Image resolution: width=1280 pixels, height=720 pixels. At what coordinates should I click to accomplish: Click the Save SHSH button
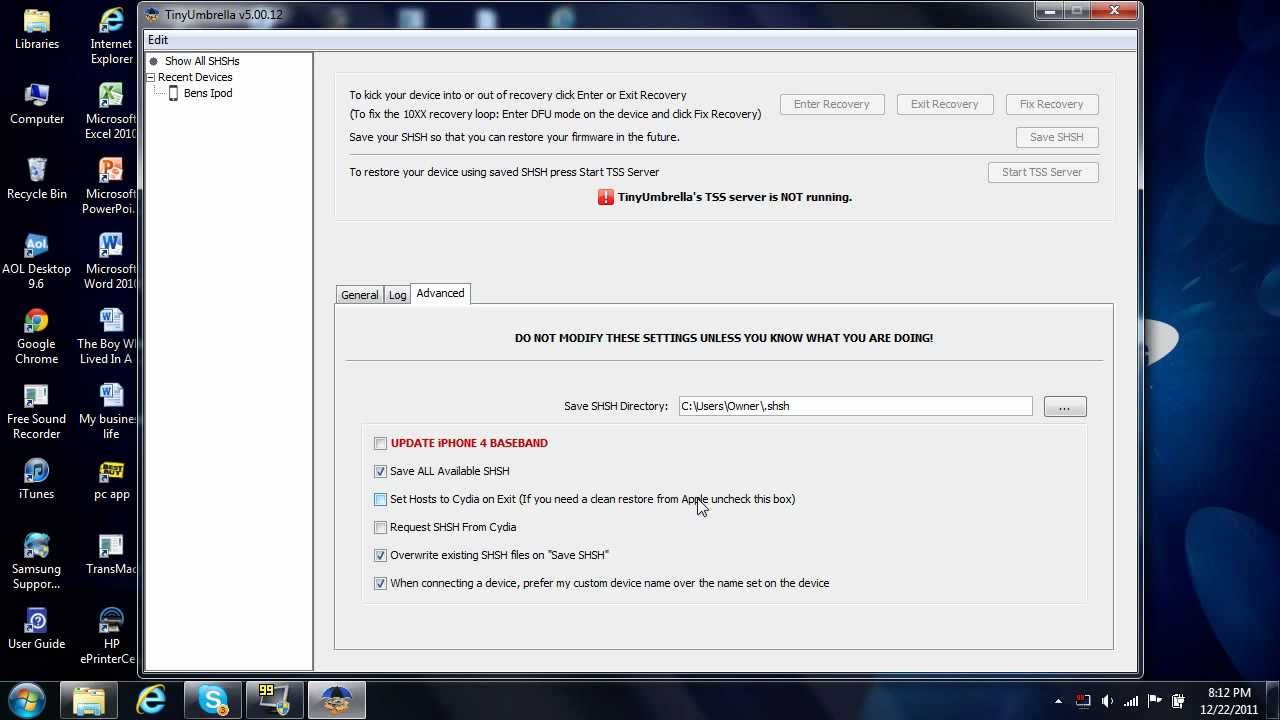pyautogui.click(x=1057, y=137)
